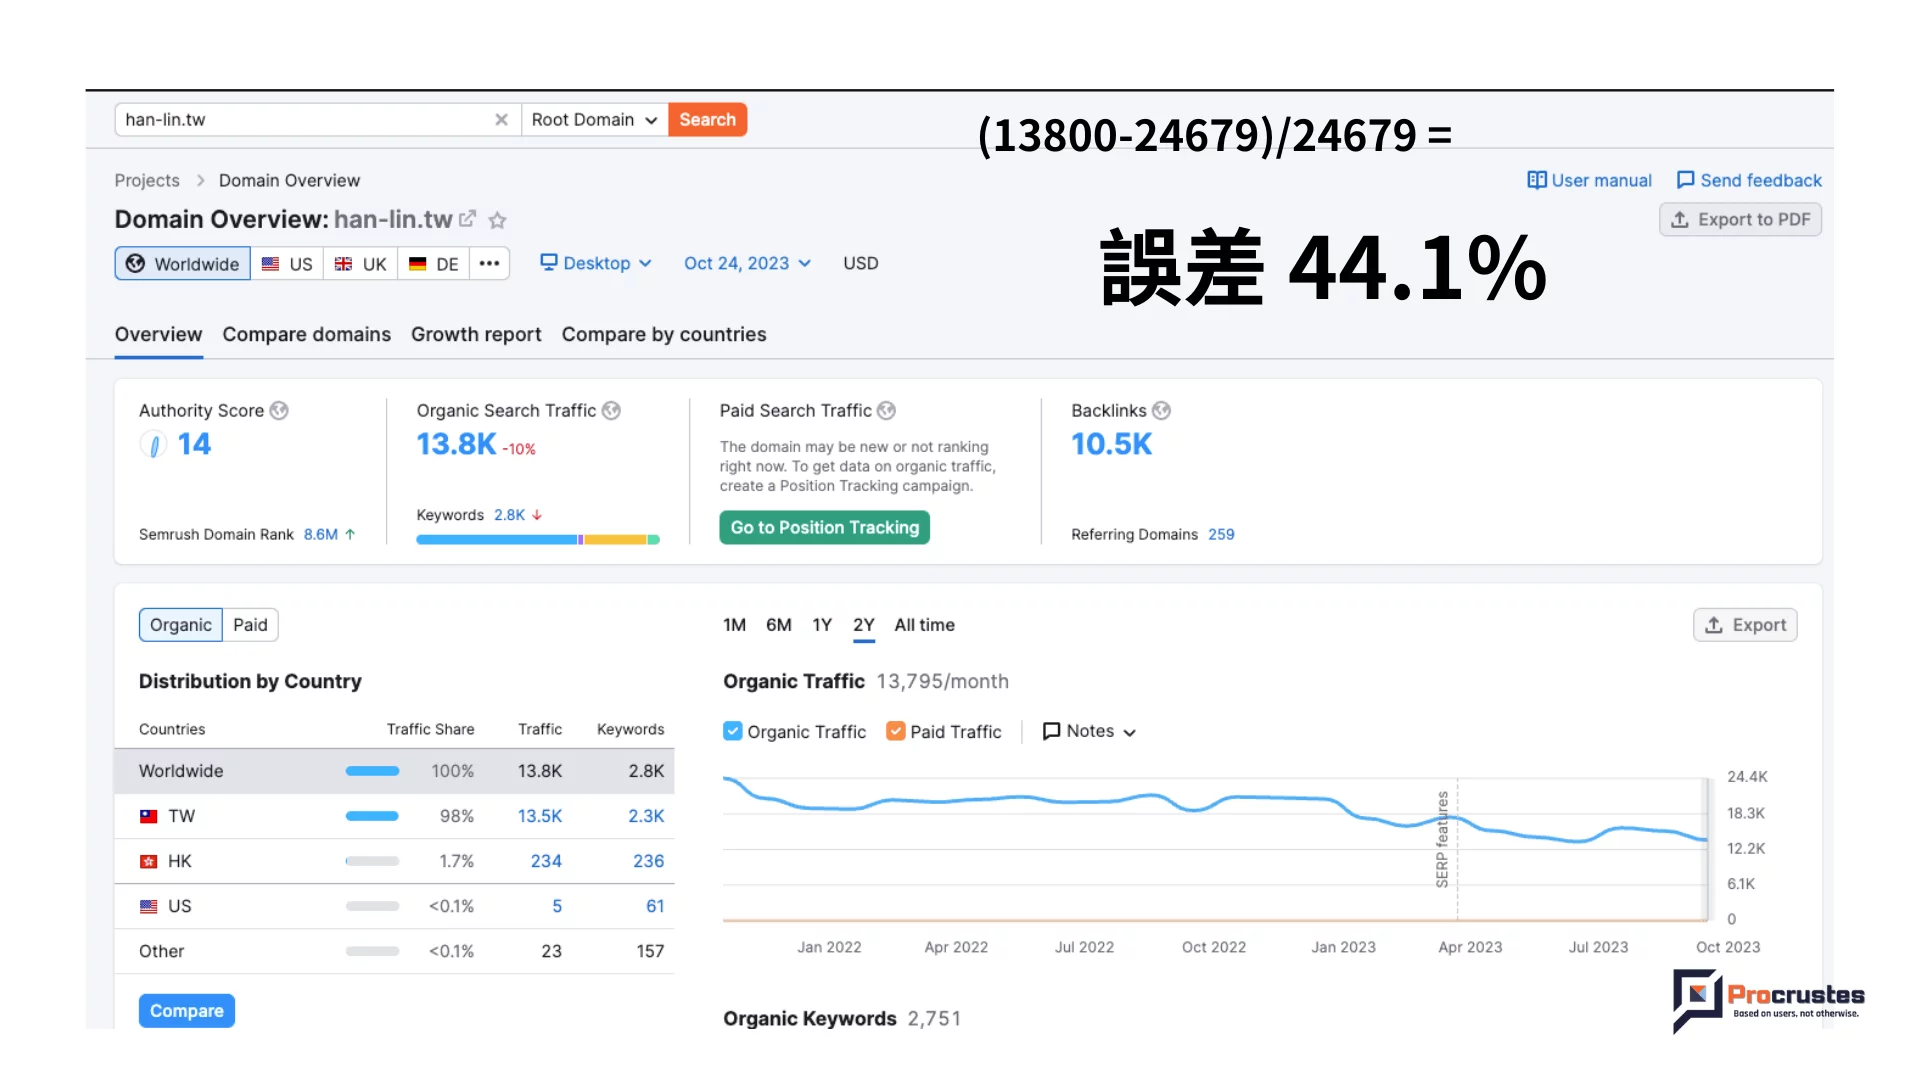1920x1080 pixels.
Task: Open han-lin.tw via the external link icon
Action: click(x=468, y=219)
